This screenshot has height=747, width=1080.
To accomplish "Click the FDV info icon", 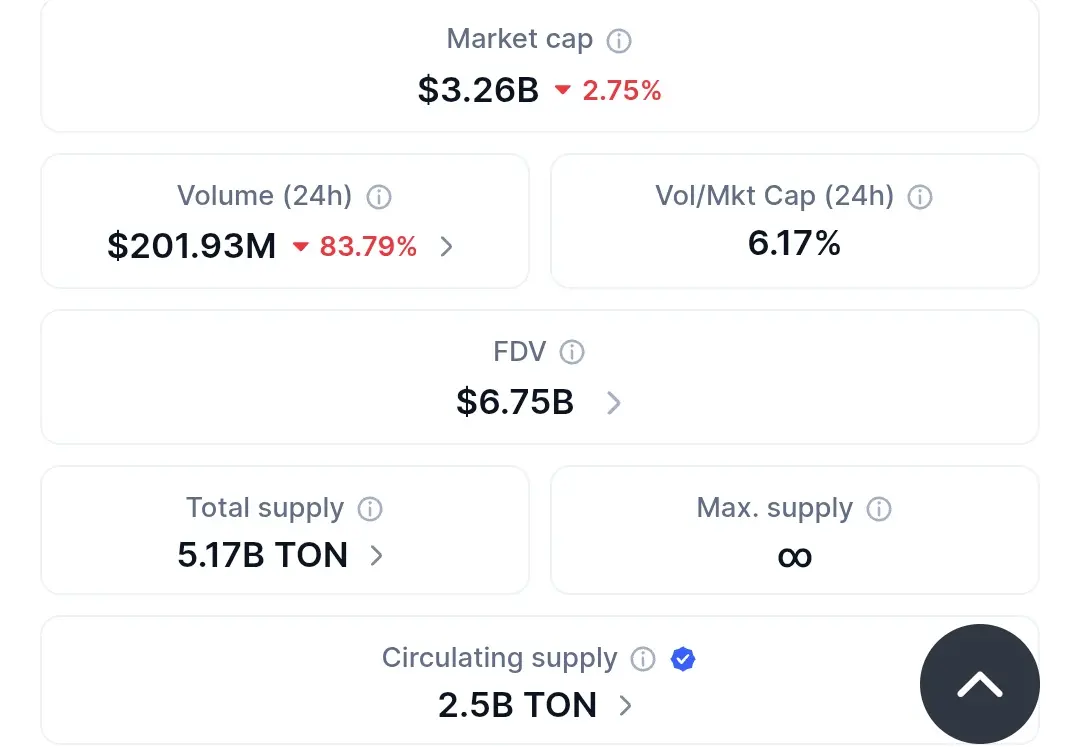I will (572, 352).
